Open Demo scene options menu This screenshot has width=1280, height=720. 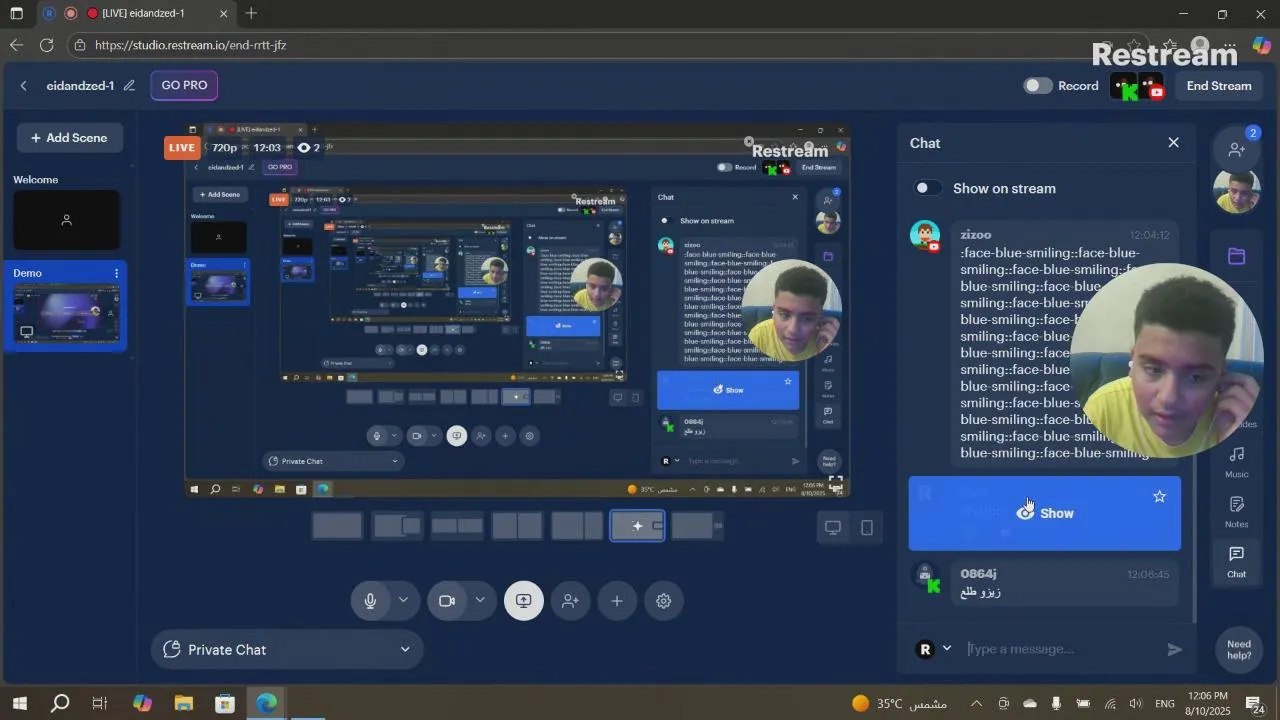click(116, 273)
